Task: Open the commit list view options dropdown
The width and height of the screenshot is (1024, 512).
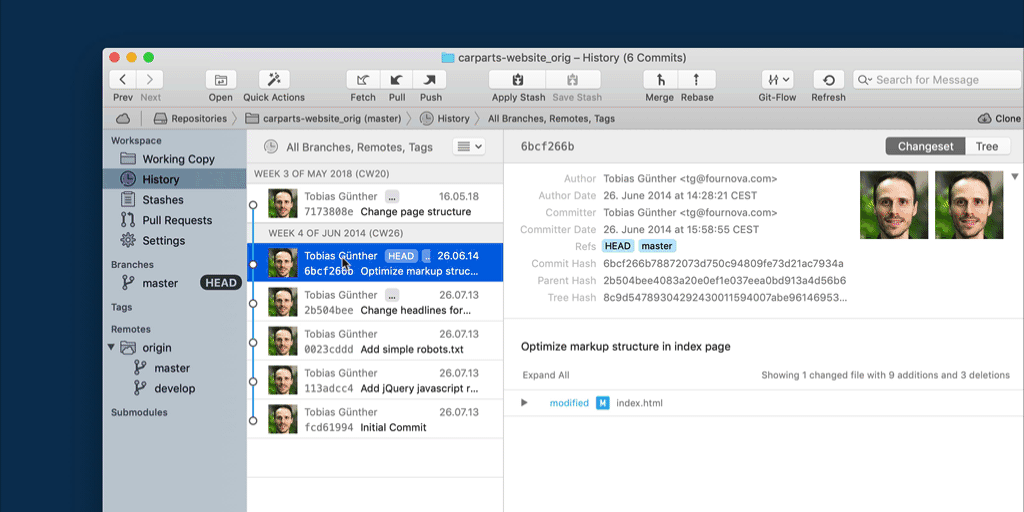Action: point(468,147)
